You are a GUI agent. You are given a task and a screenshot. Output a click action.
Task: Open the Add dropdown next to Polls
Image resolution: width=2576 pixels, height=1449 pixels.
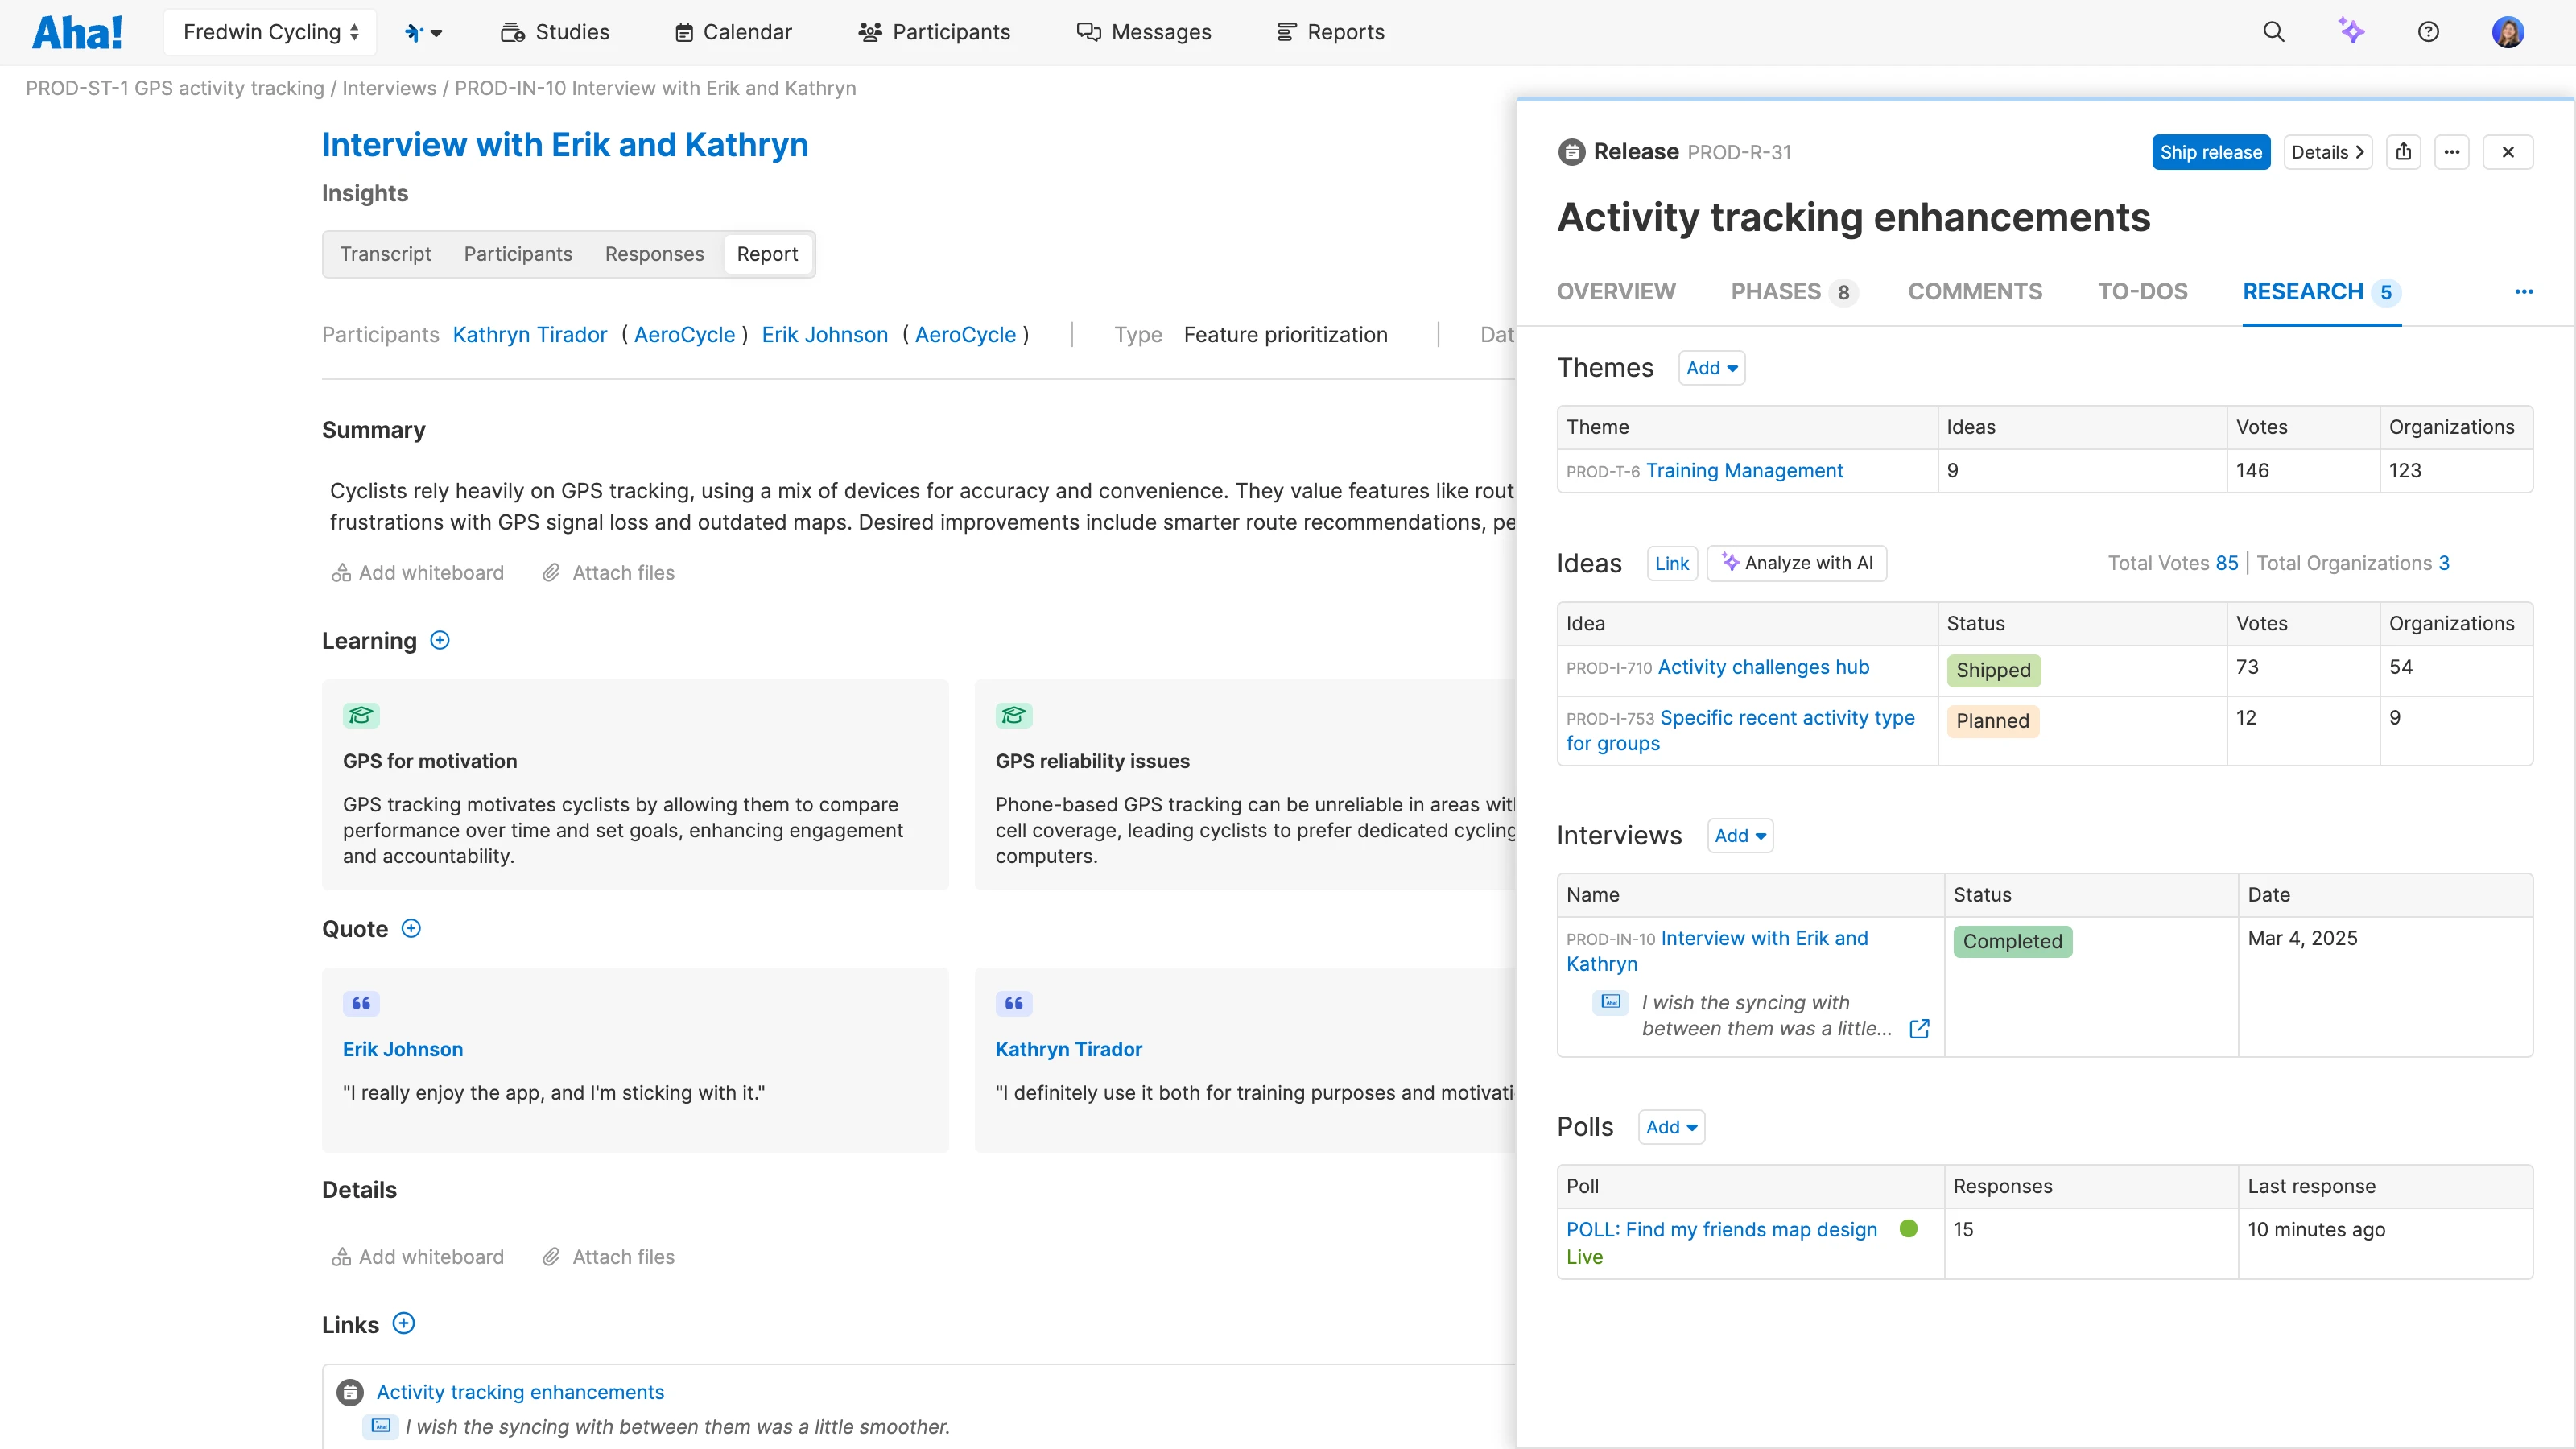coord(1670,1126)
